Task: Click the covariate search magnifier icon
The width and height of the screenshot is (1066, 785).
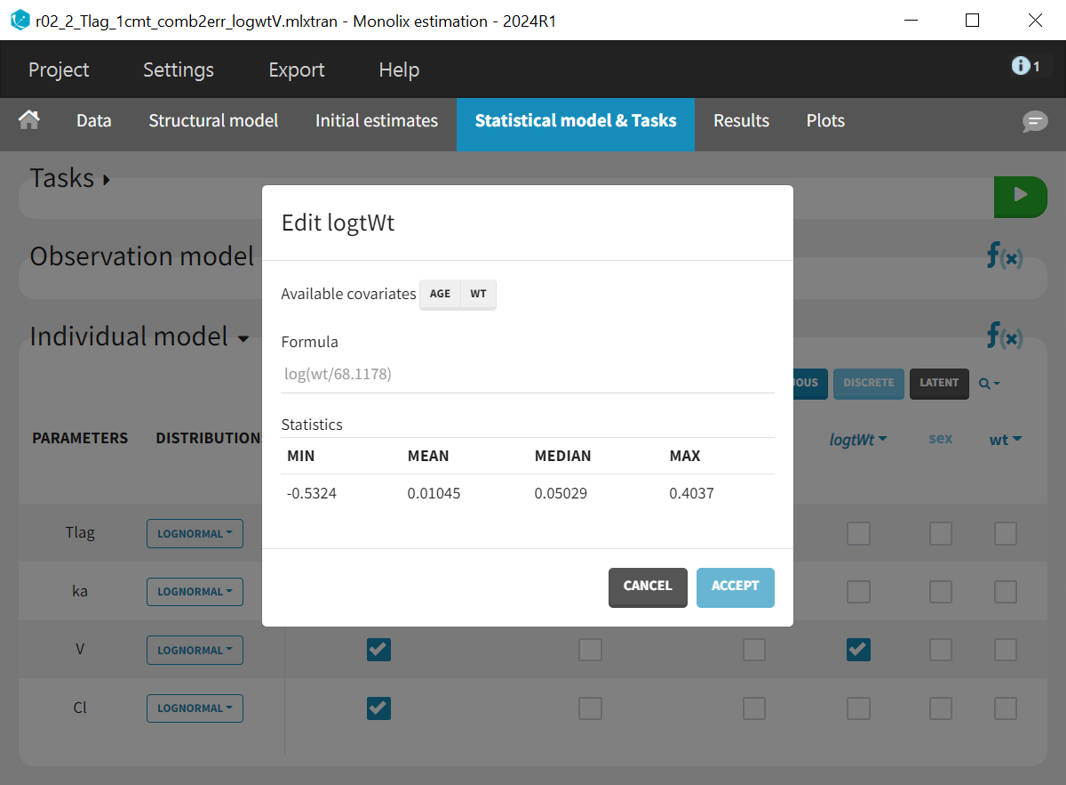Action: [x=988, y=383]
